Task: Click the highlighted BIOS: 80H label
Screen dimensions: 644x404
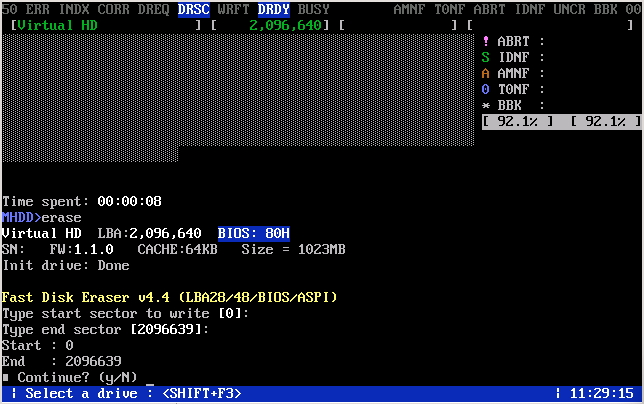Action: click(254, 233)
